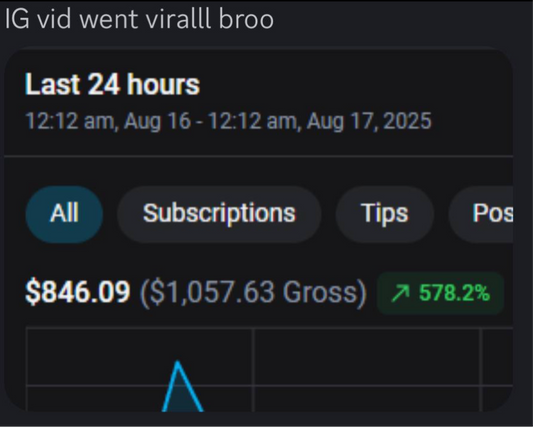Click the Last 24 hours heading
The width and height of the screenshot is (533, 427).
[x=113, y=84]
